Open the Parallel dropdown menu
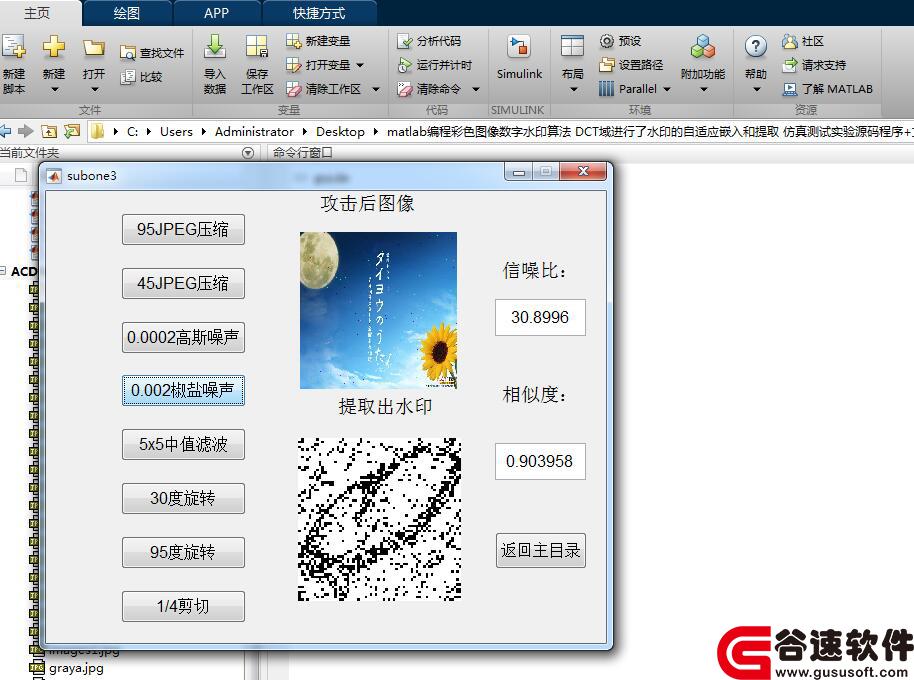 click(x=667, y=89)
